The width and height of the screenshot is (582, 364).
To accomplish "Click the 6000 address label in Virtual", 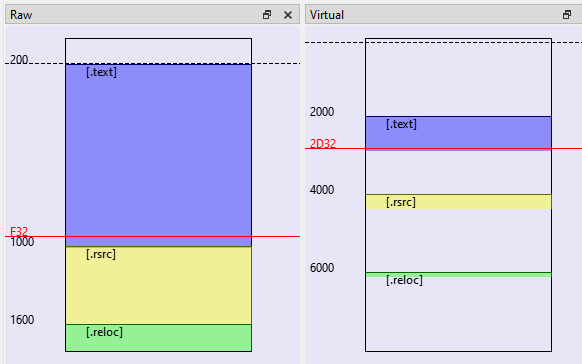I will (322, 268).
